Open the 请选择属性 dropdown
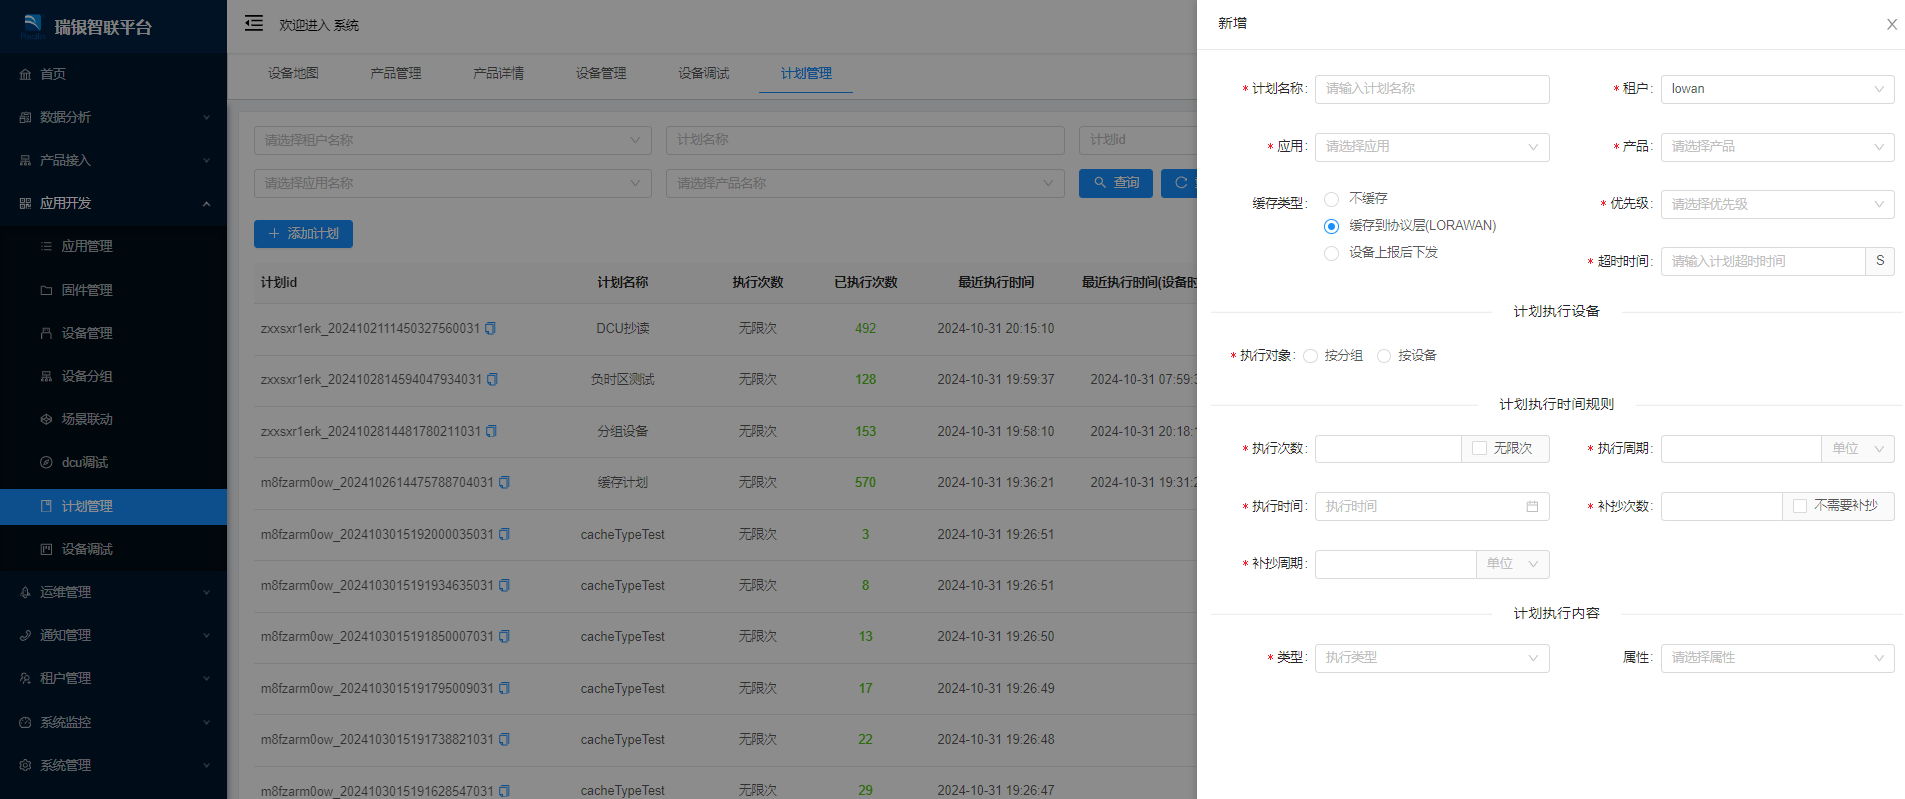This screenshot has height=799, width=1905. (1777, 658)
